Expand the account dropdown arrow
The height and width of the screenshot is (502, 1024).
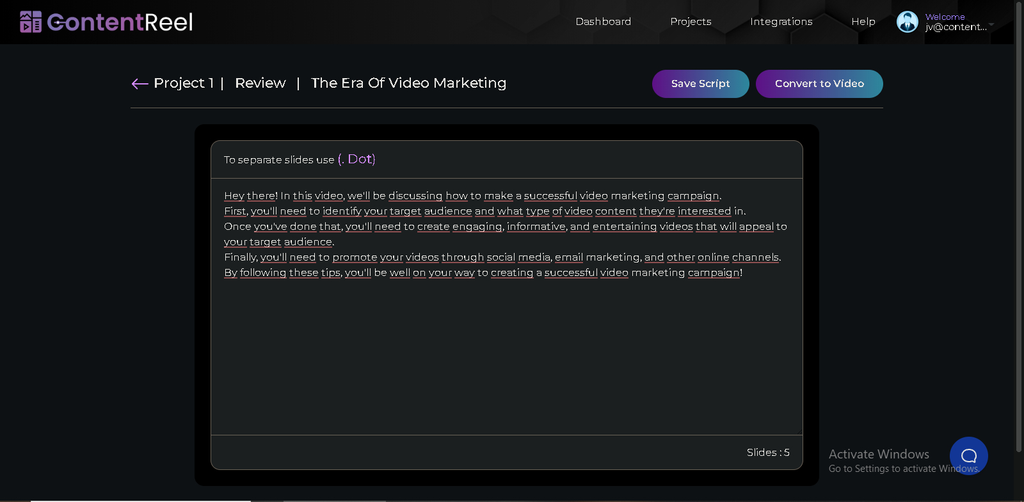click(991, 25)
